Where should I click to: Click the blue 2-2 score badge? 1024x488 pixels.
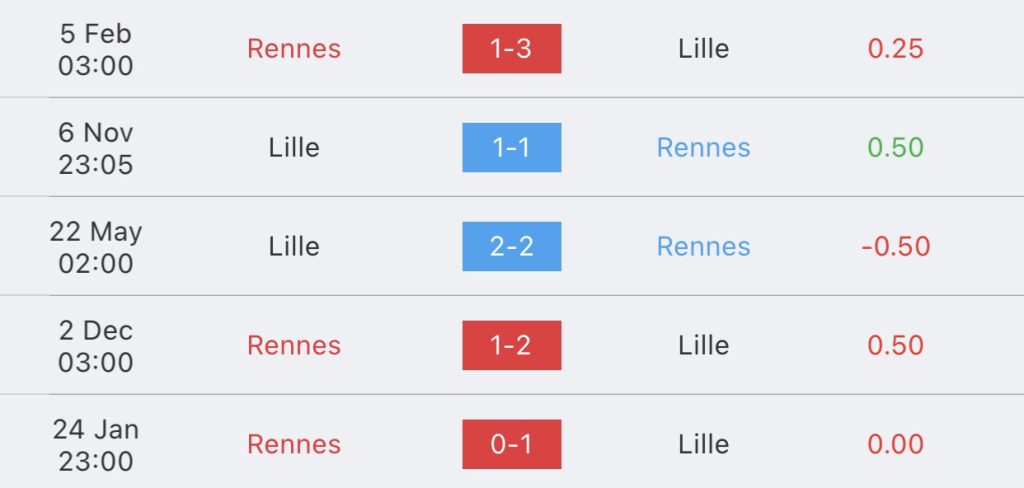(511, 246)
